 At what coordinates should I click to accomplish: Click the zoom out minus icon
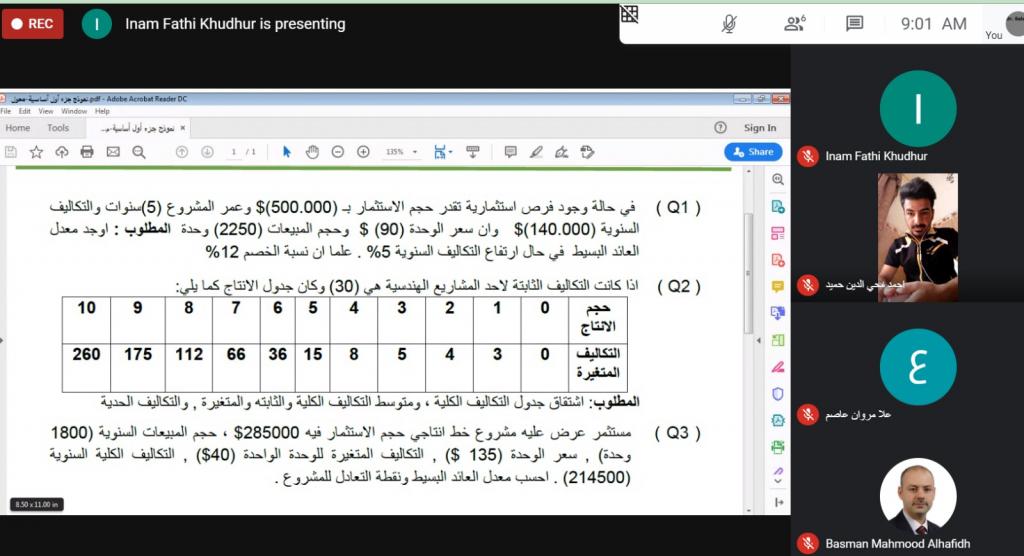pos(338,152)
